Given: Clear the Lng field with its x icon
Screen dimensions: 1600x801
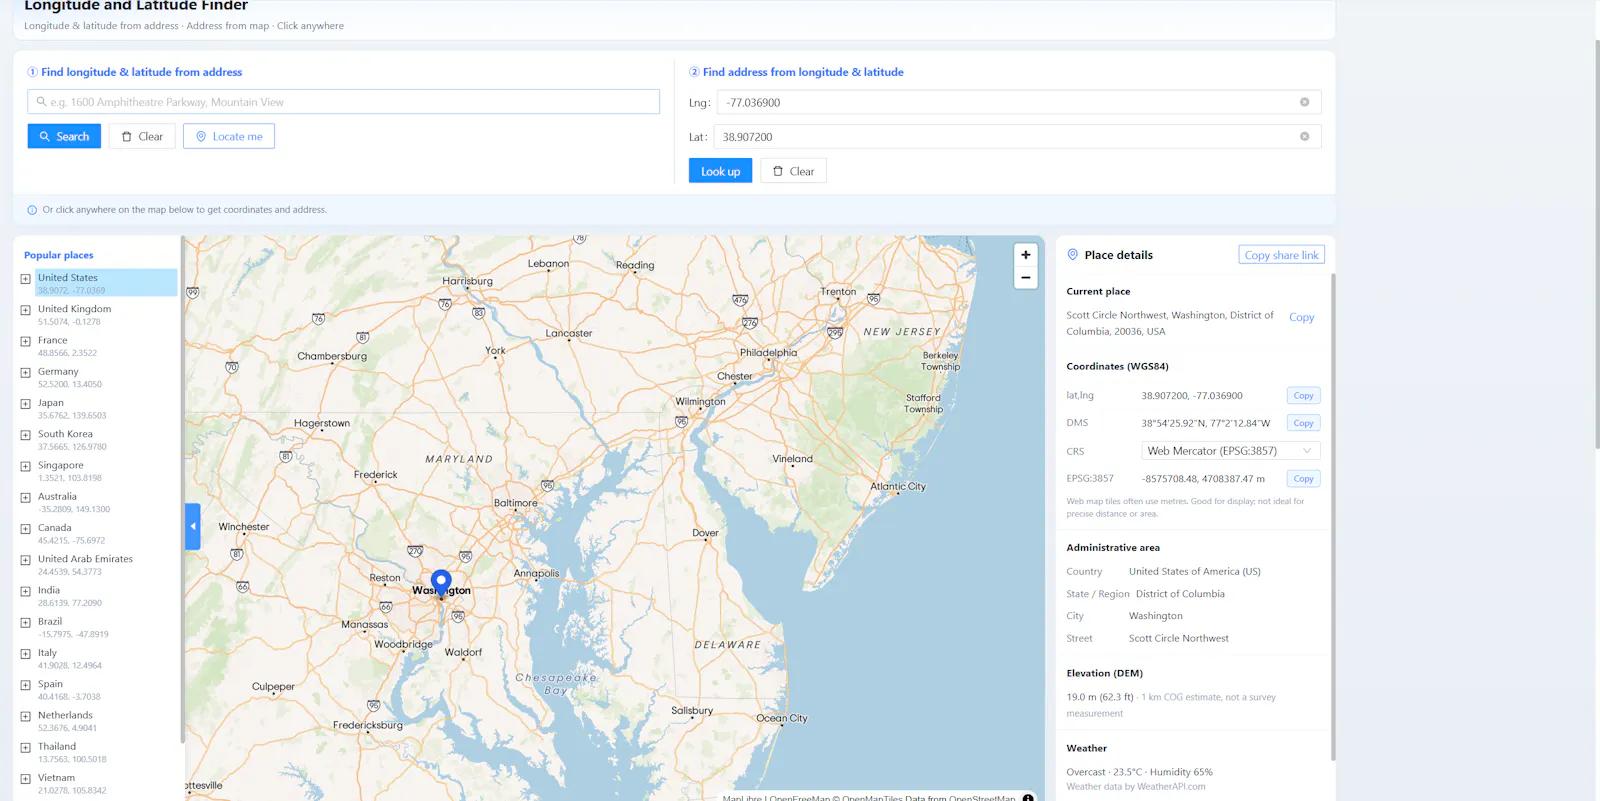Looking at the screenshot, I should pyautogui.click(x=1304, y=102).
